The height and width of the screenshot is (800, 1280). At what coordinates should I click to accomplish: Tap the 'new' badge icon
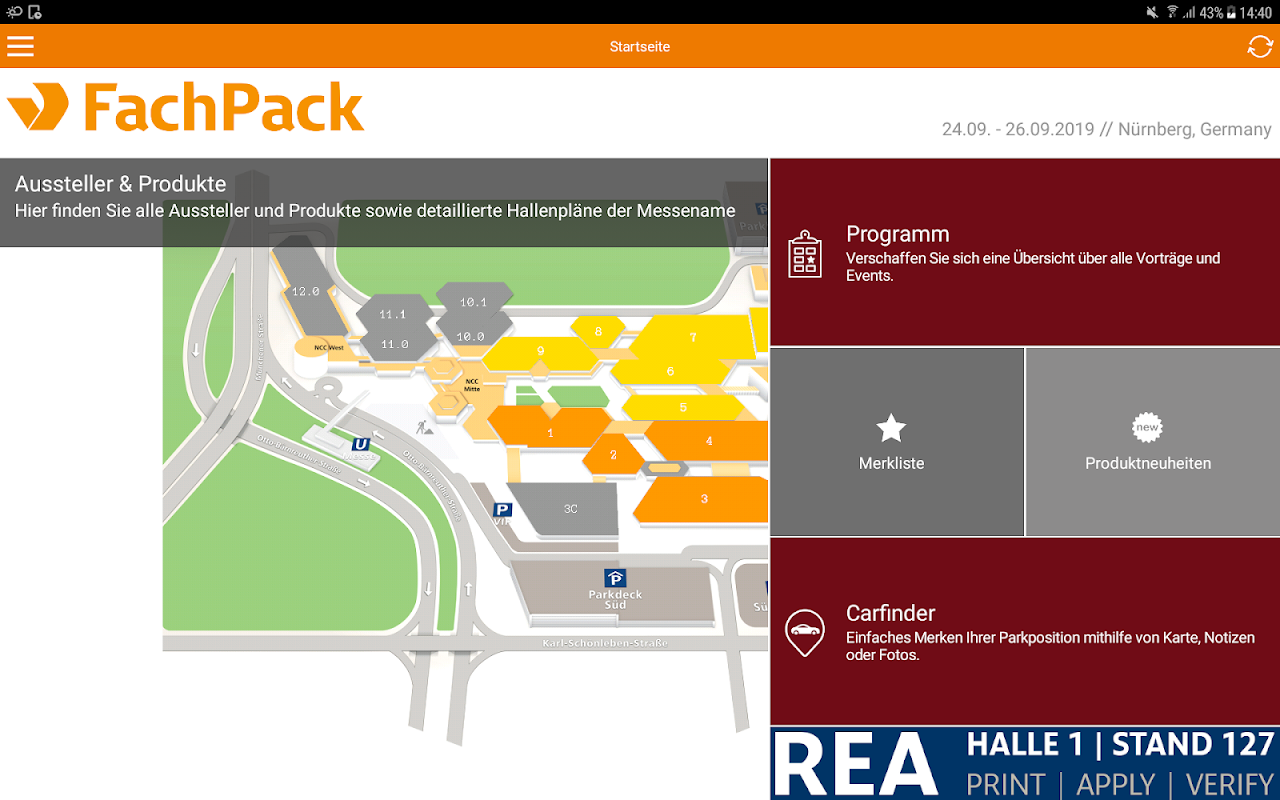1148,428
